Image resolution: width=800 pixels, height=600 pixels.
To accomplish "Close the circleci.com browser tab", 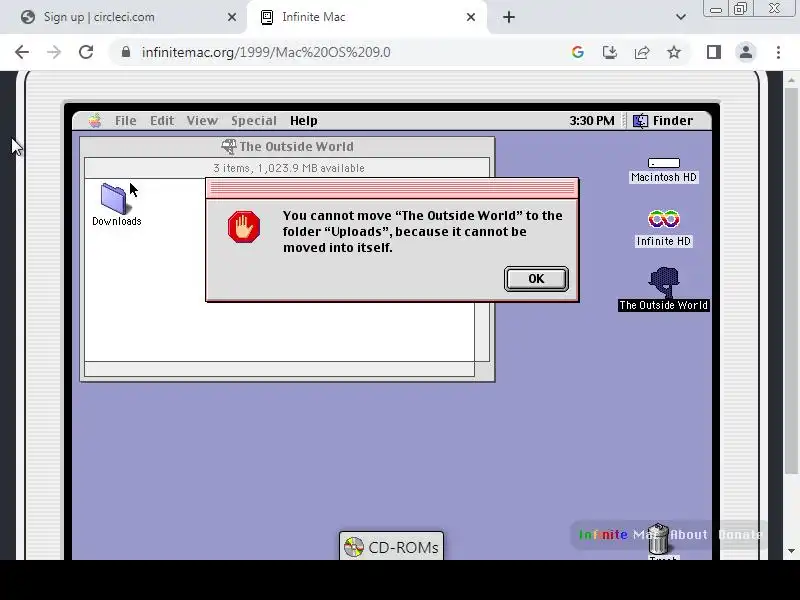I will coord(232,17).
